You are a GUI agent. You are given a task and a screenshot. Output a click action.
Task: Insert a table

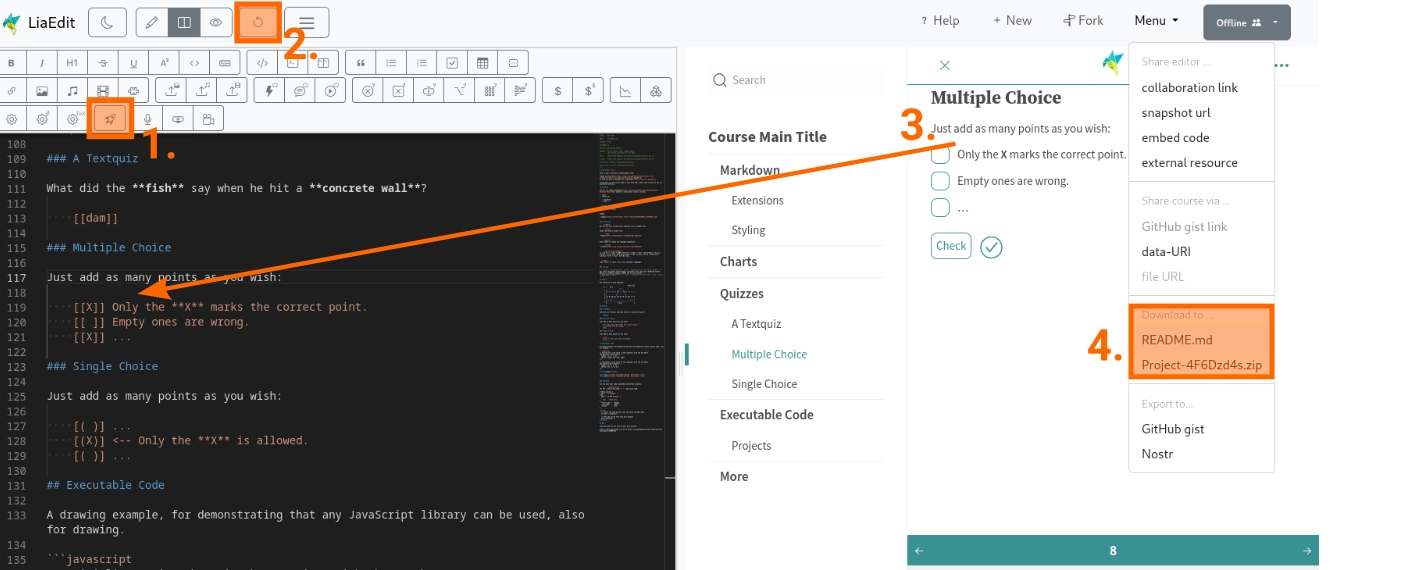(x=482, y=63)
